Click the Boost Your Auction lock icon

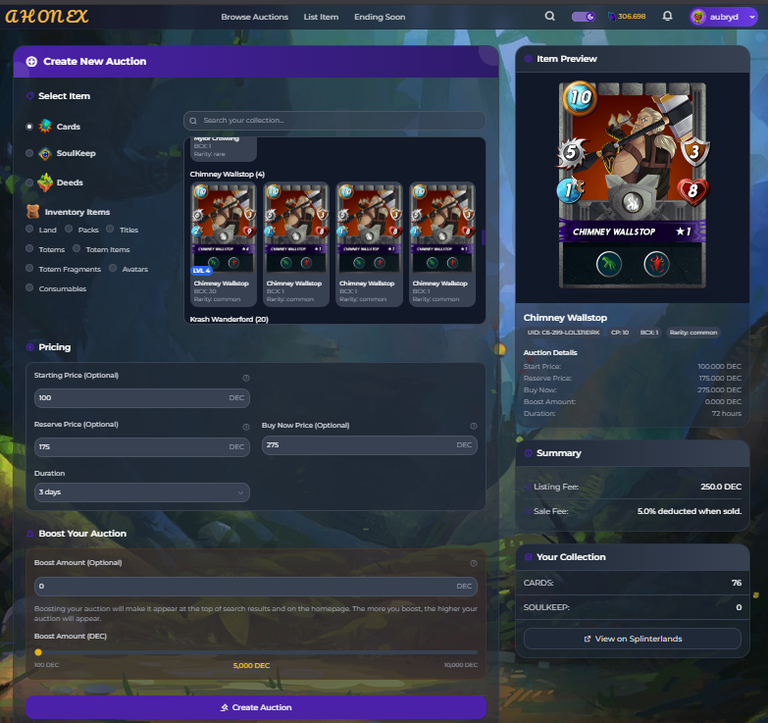[30, 533]
